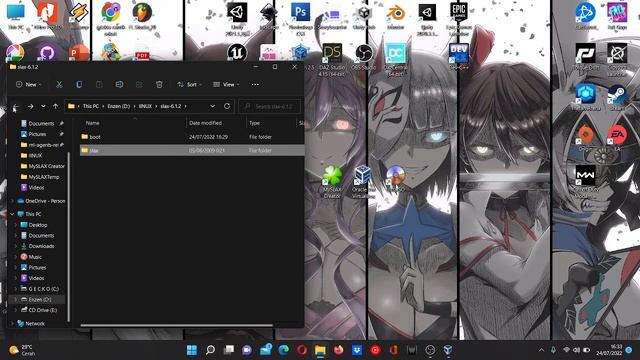Go back using the Explorer back arrow
The width and height of the screenshot is (640, 360).
tap(16, 107)
